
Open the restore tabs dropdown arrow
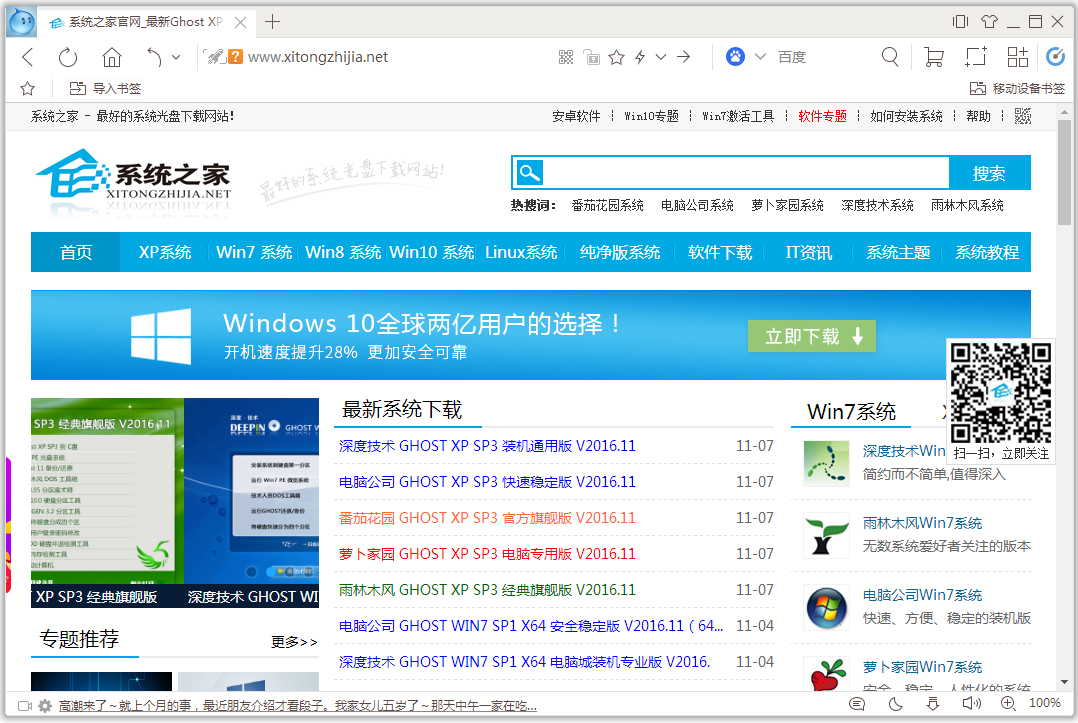point(175,57)
